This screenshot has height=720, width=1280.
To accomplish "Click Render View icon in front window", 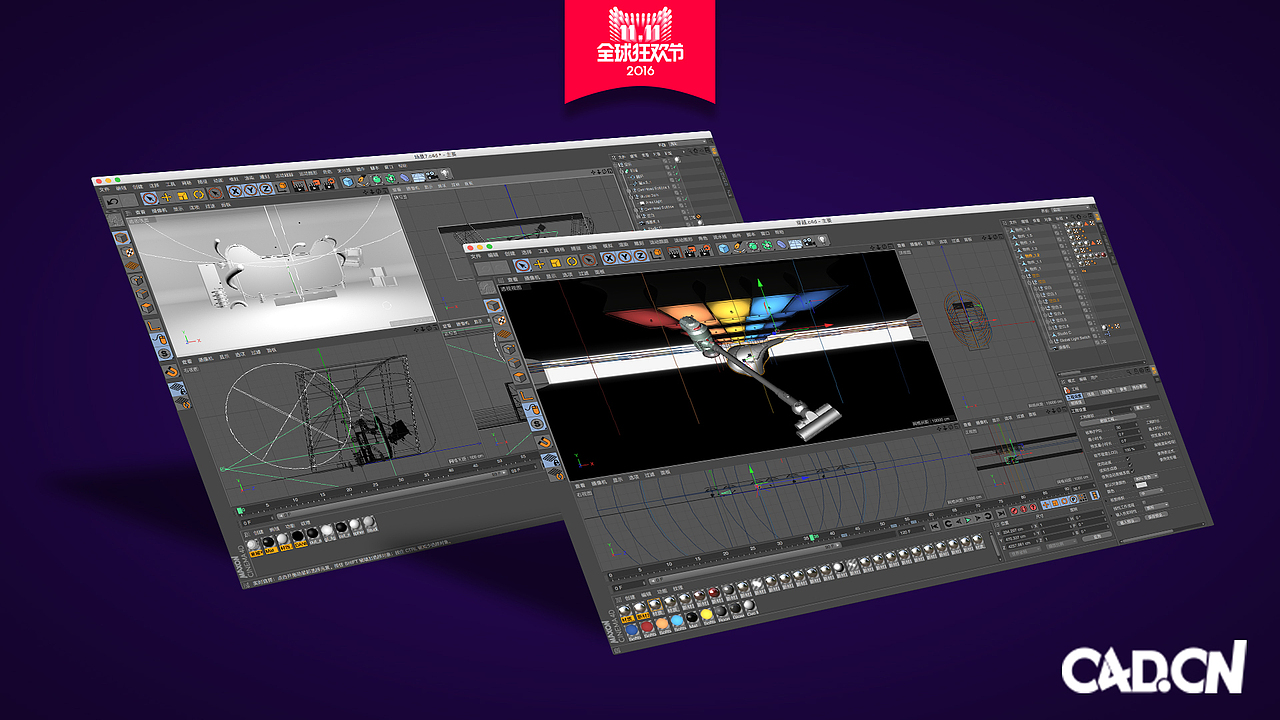I will tap(674, 252).
